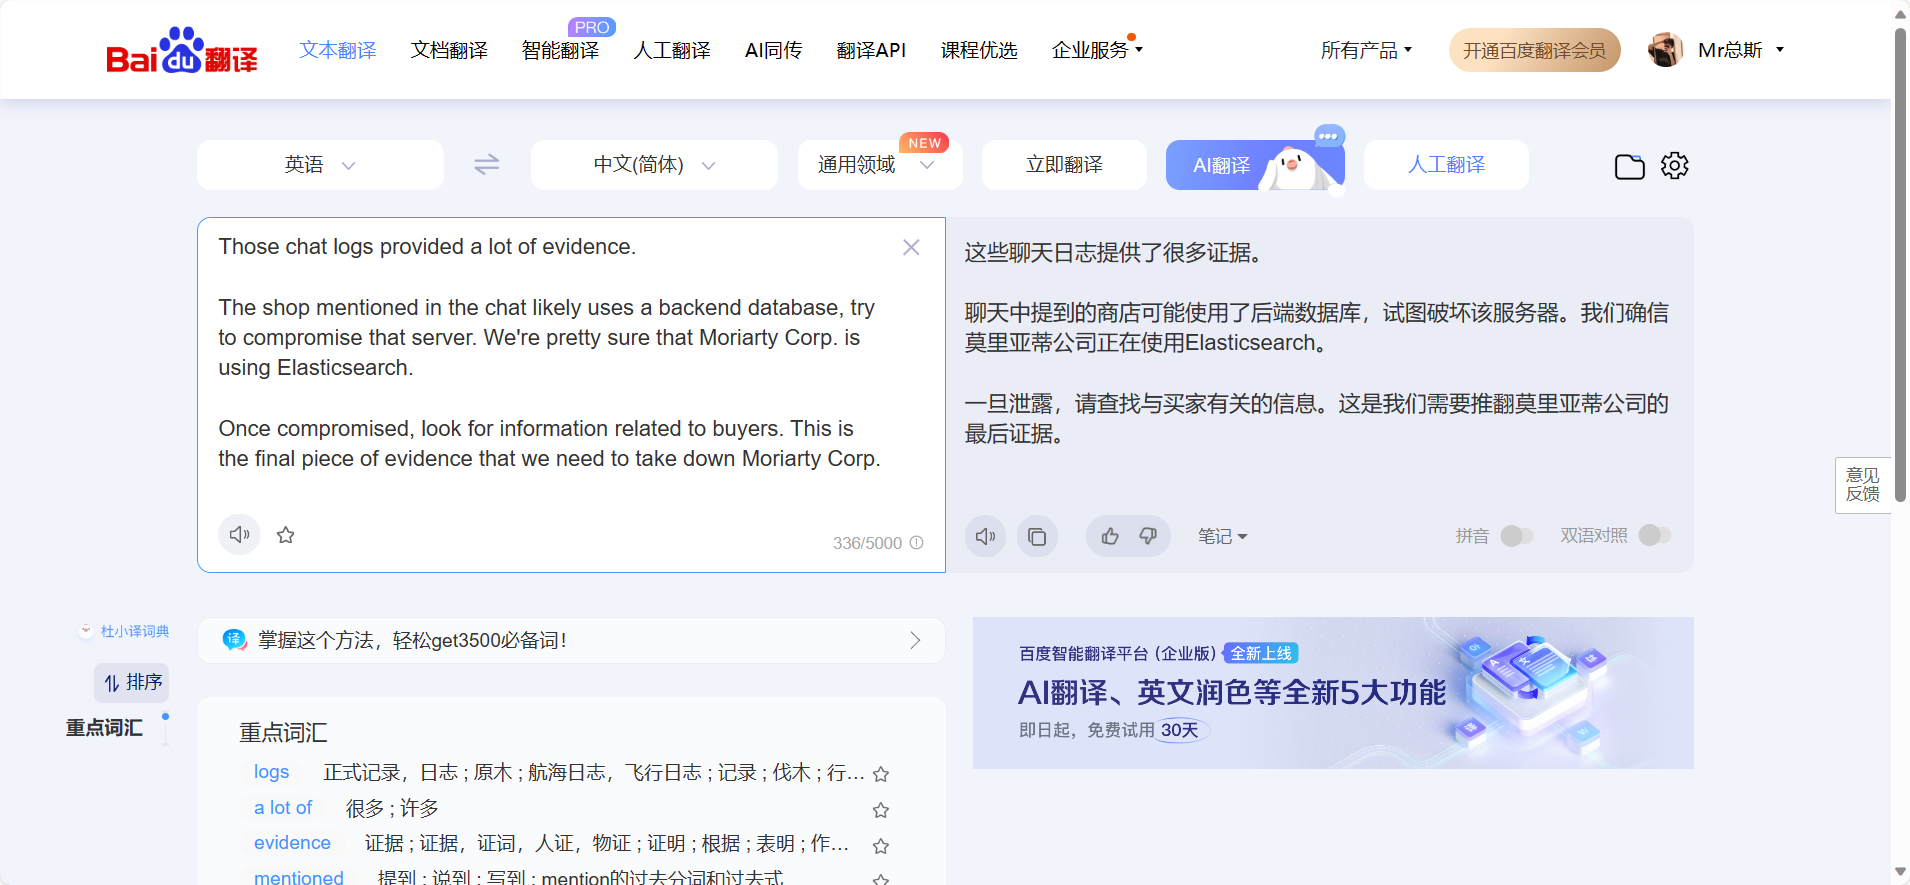1910x885 pixels.
Task: Click 开通百度翻译会员 membership button
Action: tap(1534, 50)
